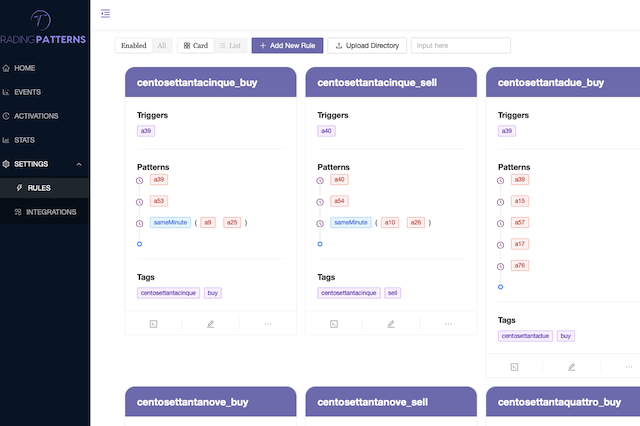
Task: Click the 'input here' search field
Action: 460,46
